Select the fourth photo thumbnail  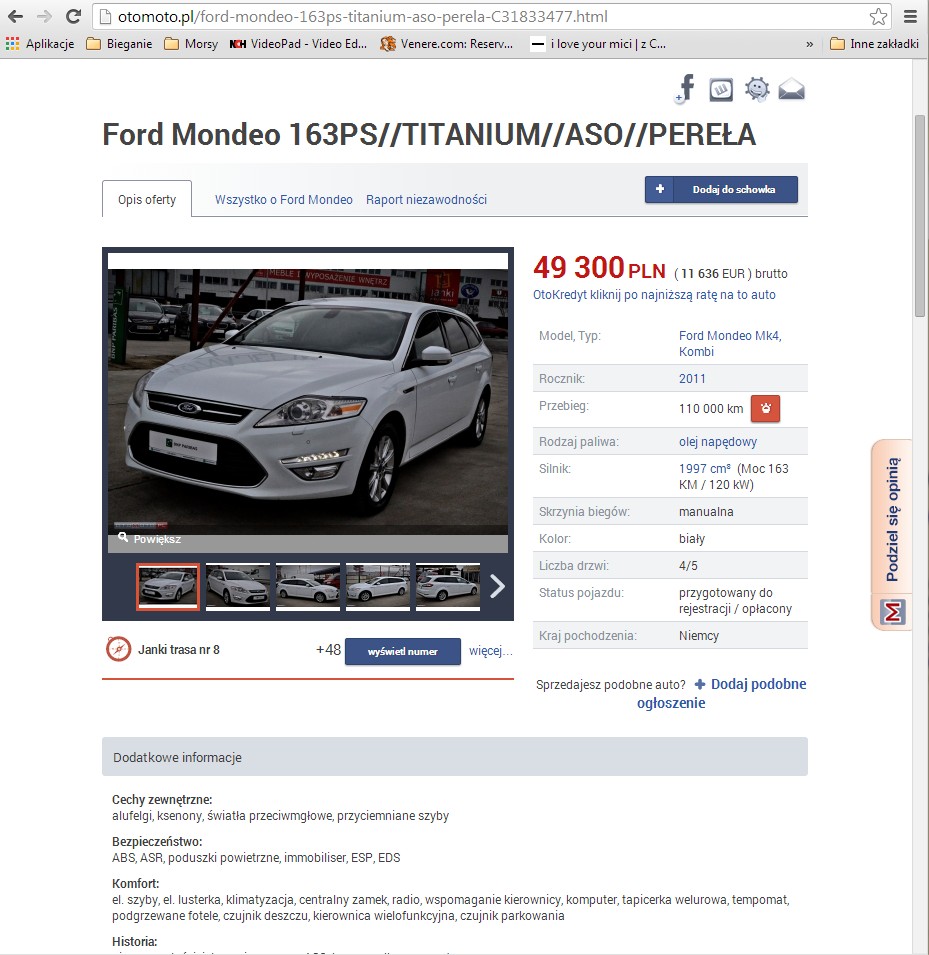click(378, 587)
